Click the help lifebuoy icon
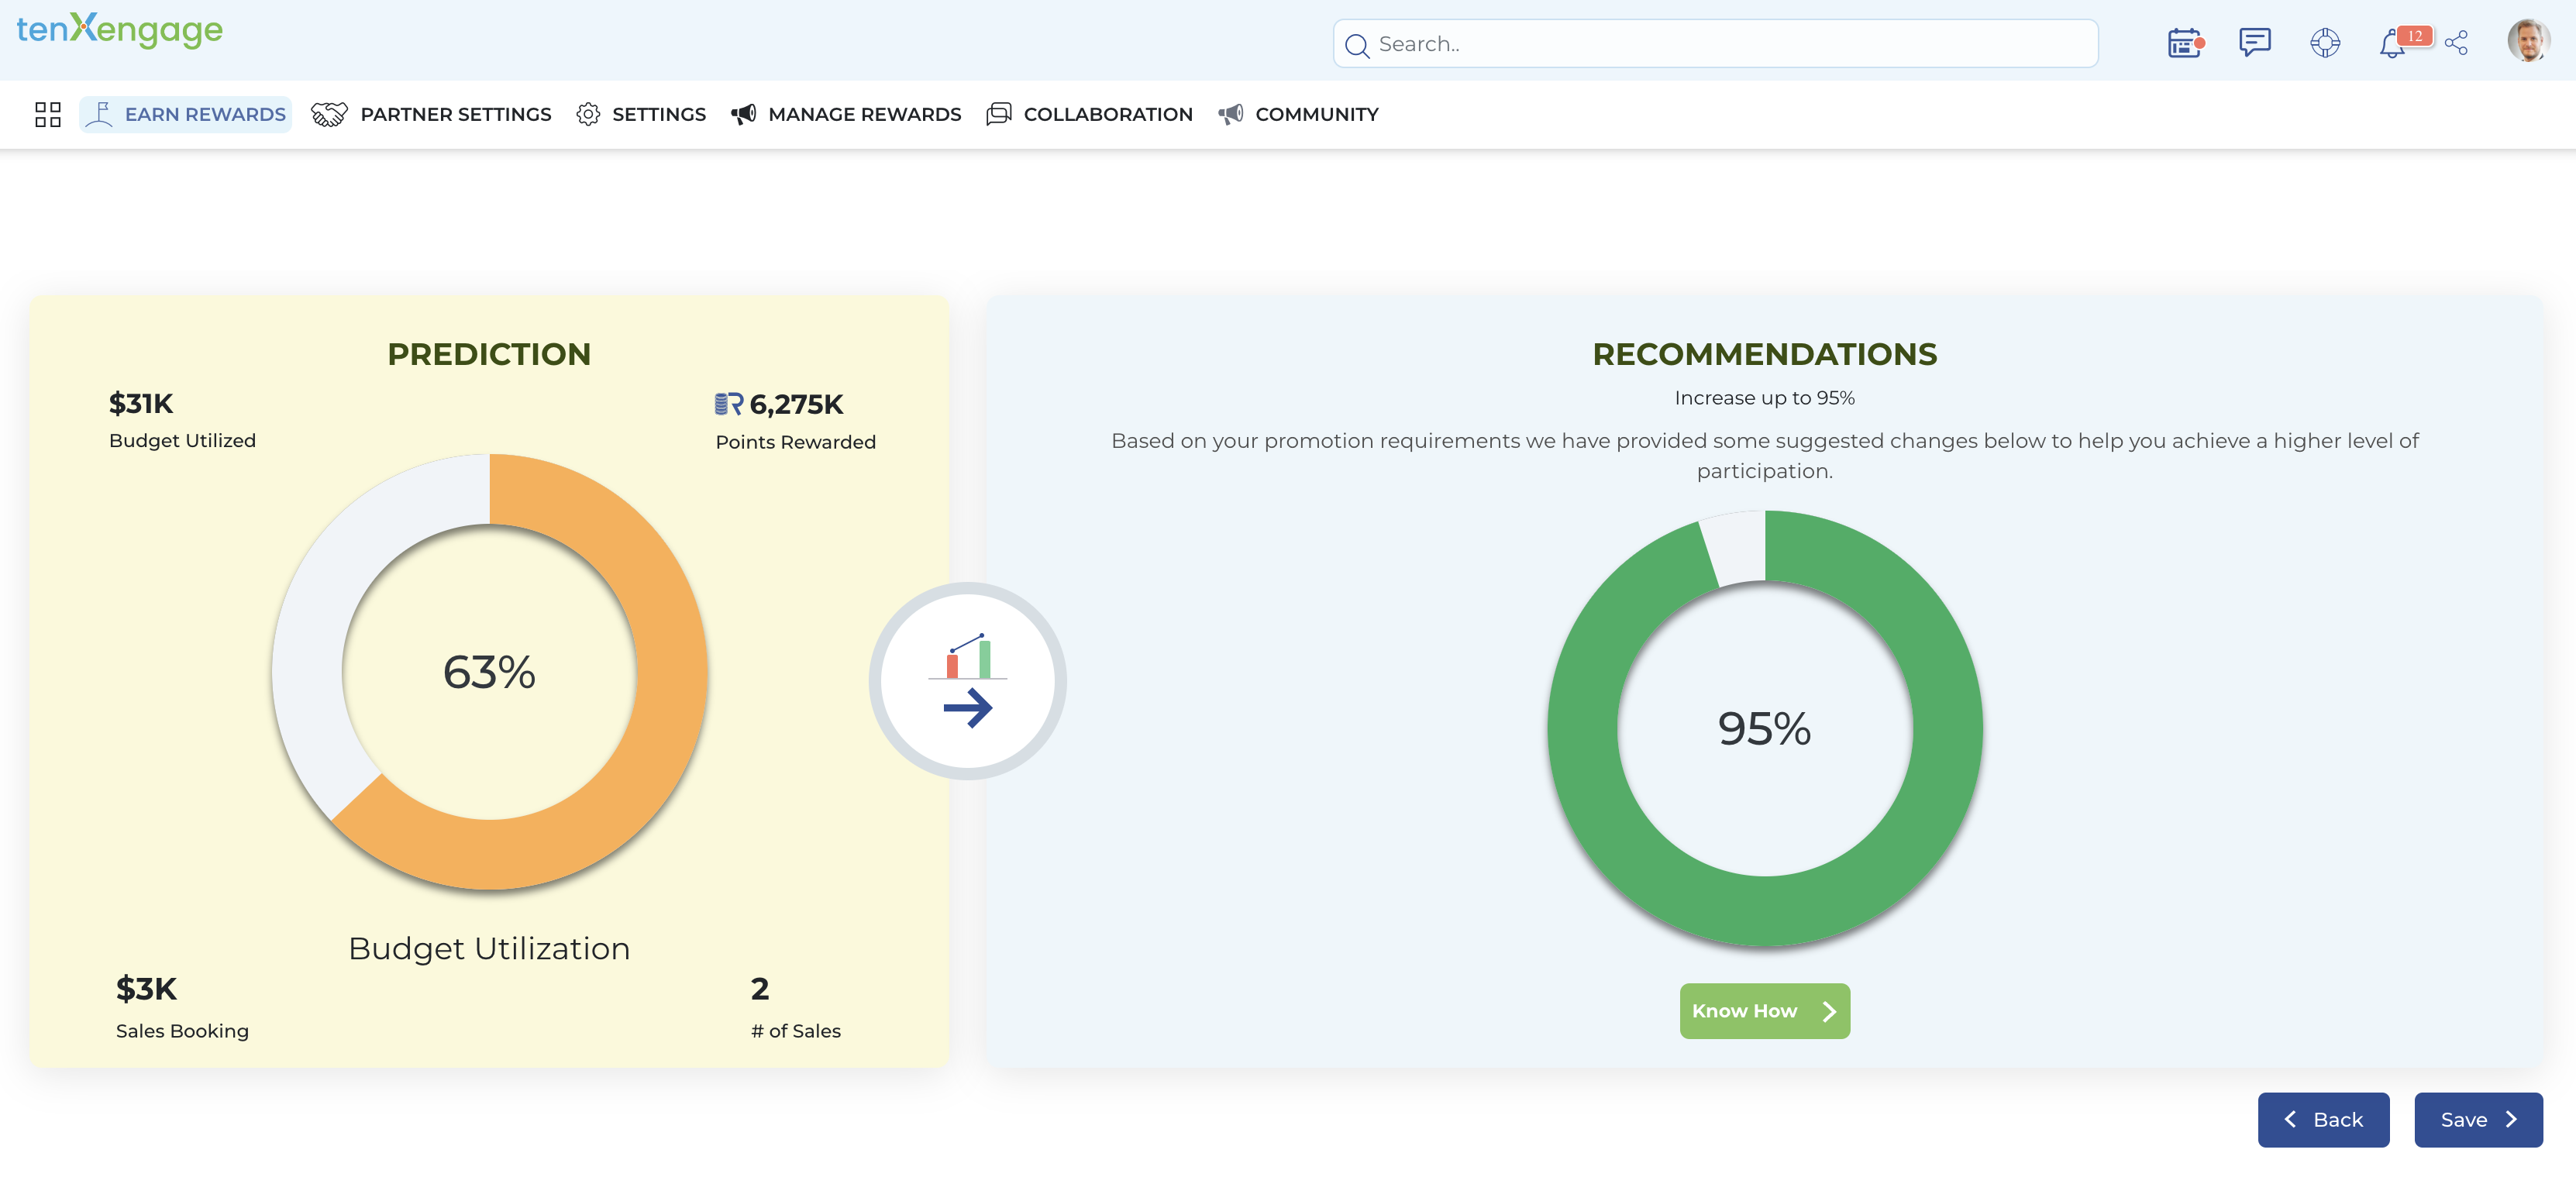The width and height of the screenshot is (2576, 1184). pyautogui.click(x=2325, y=43)
